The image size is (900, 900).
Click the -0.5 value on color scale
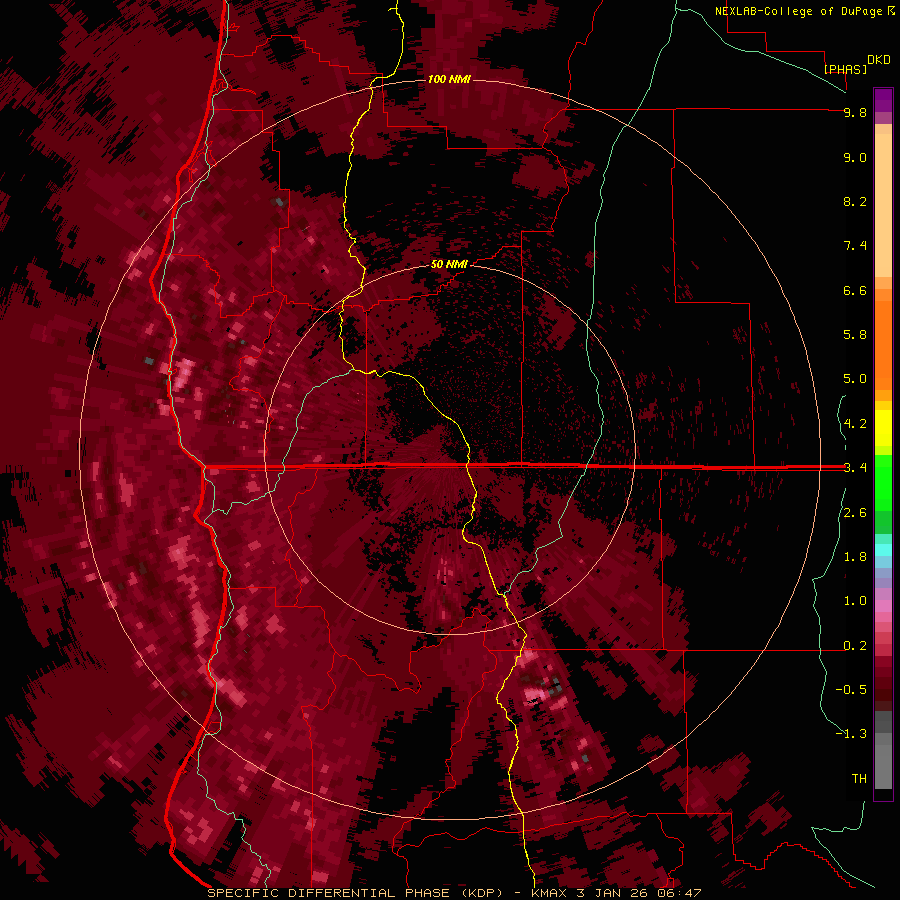coord(851,690)
